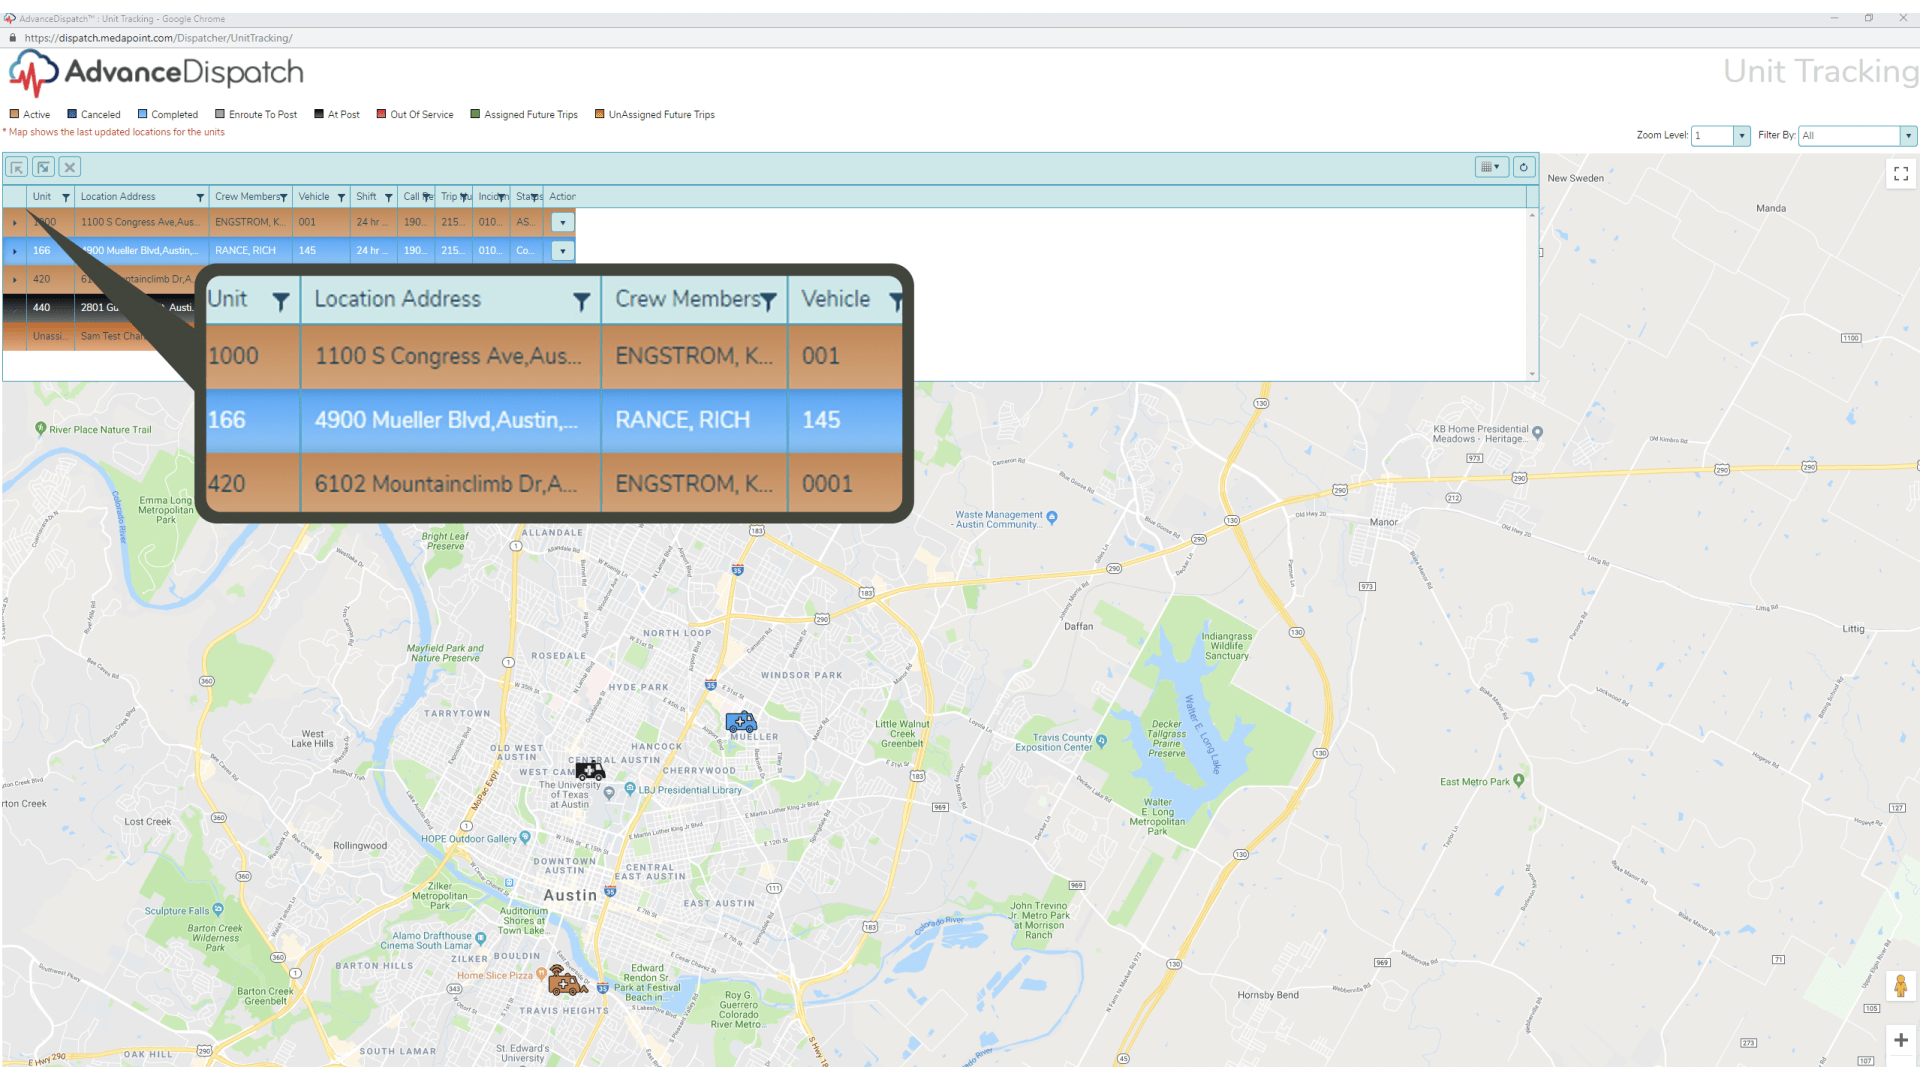Click the X clear icon in grid toolbar

coord(70,167)
